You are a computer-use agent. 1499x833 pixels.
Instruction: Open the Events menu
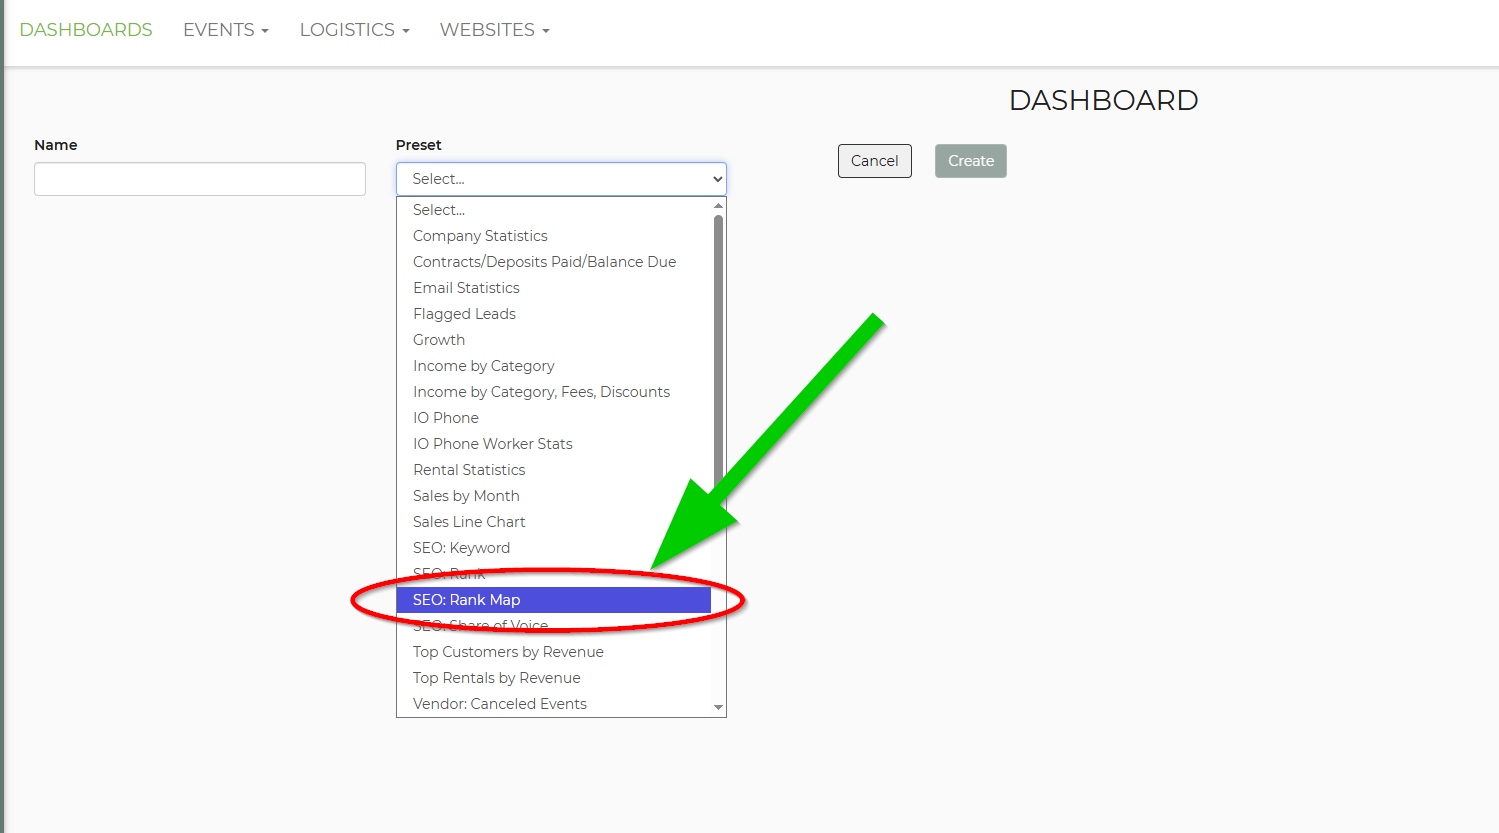[226, 30]
